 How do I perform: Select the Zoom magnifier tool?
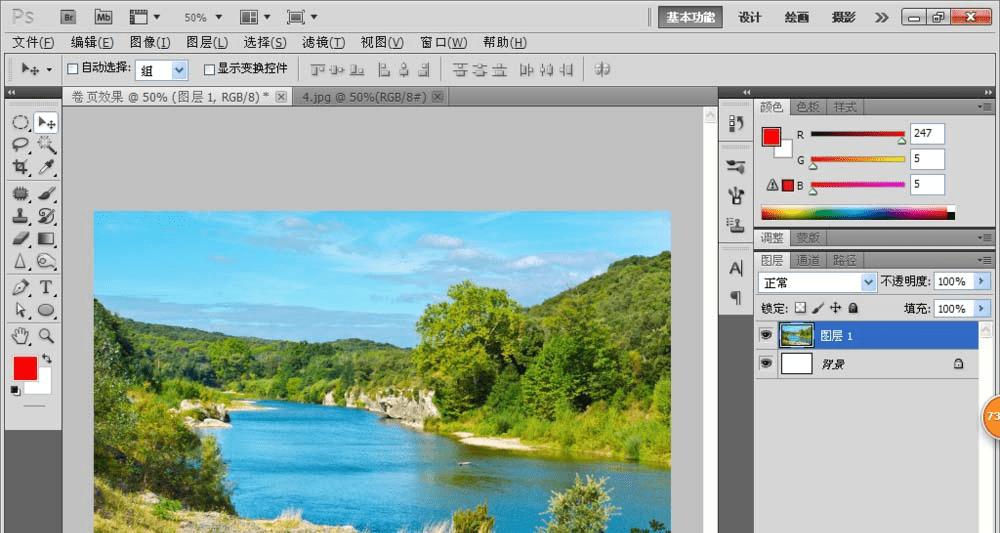pos(46,336)
